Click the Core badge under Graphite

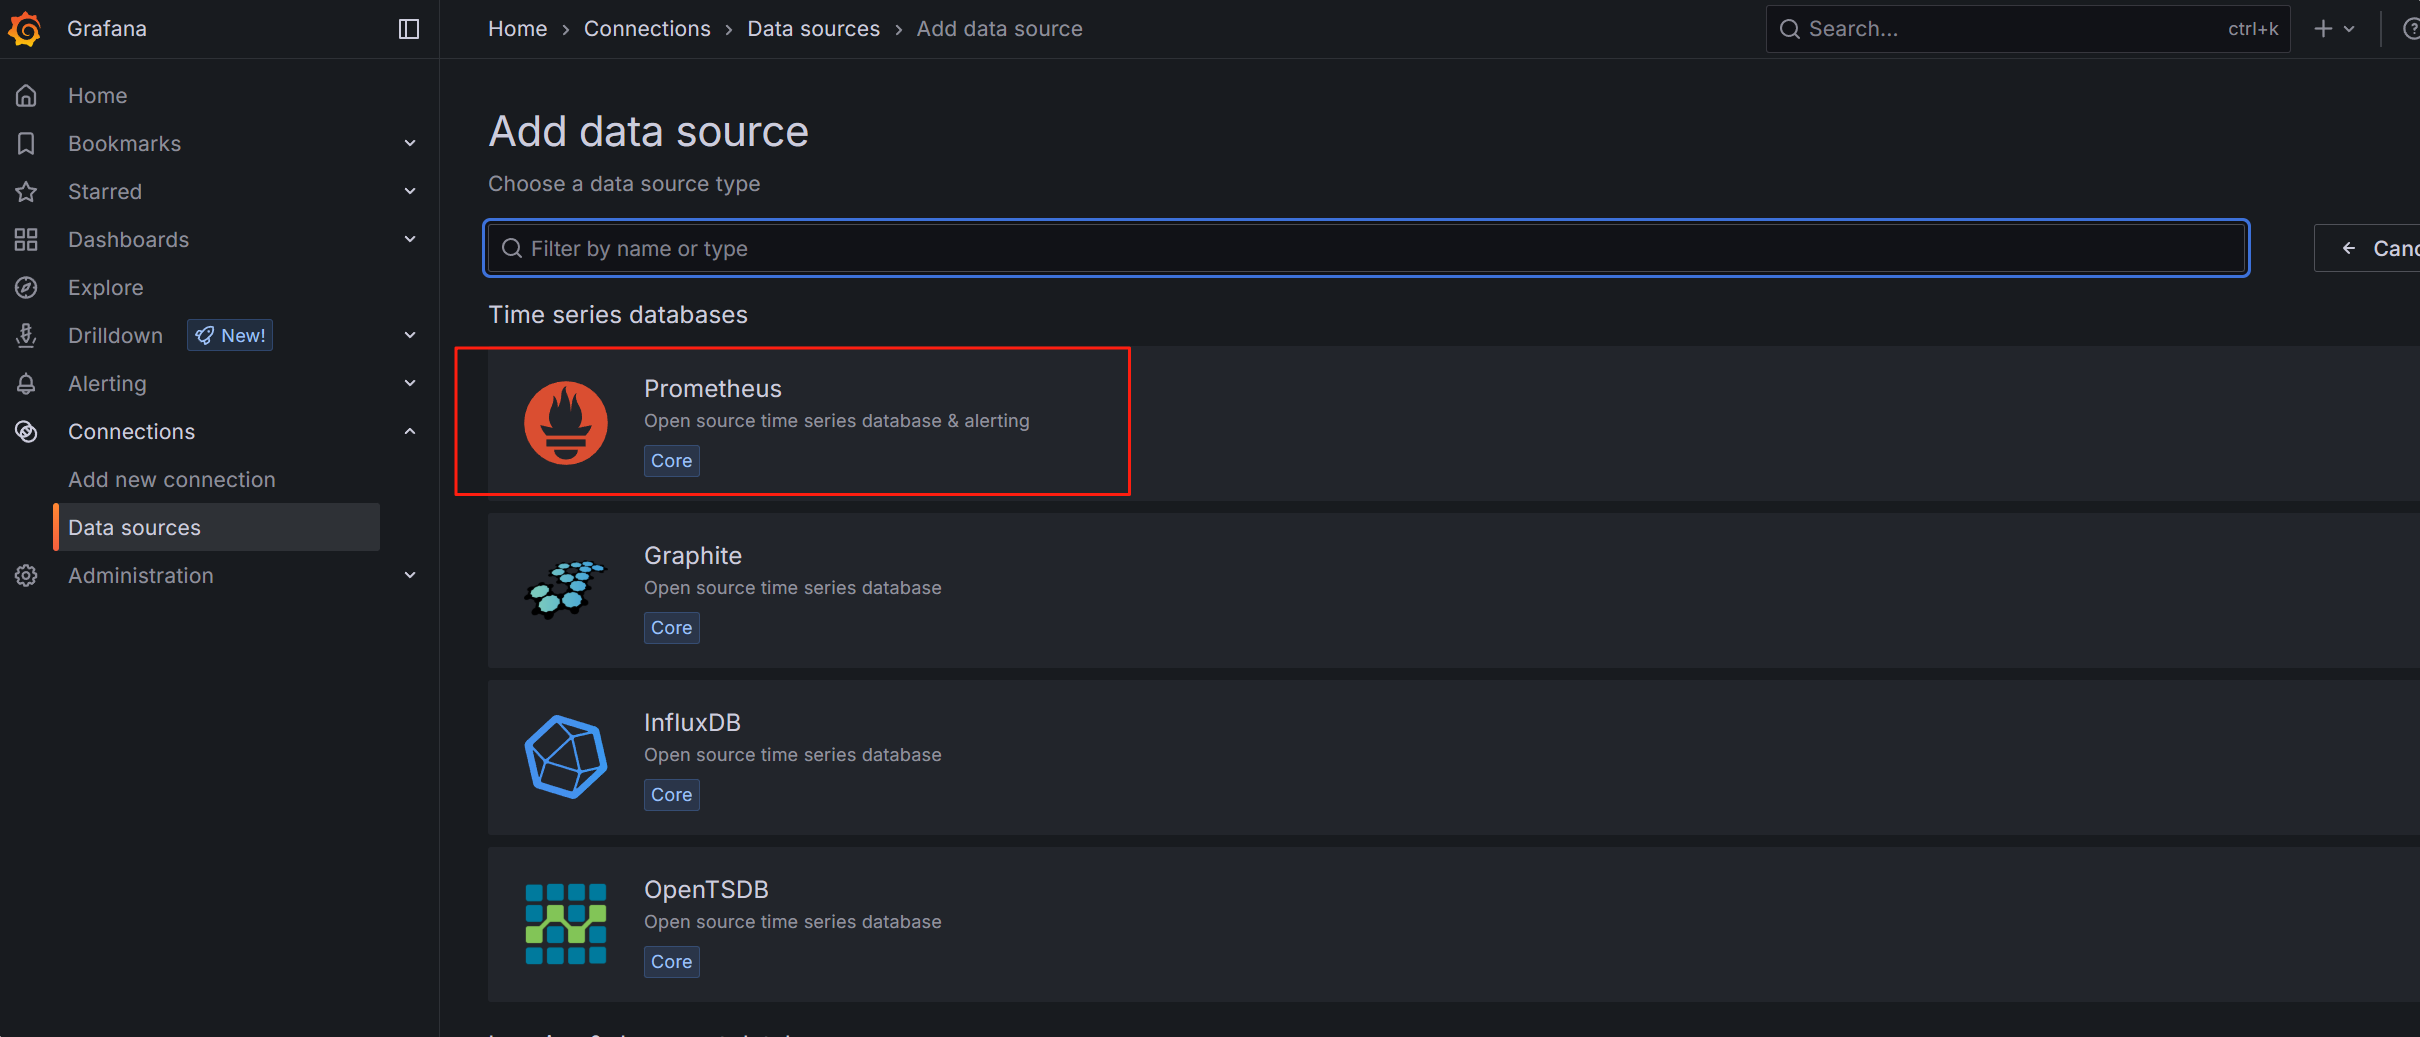[x=672, y=628]
